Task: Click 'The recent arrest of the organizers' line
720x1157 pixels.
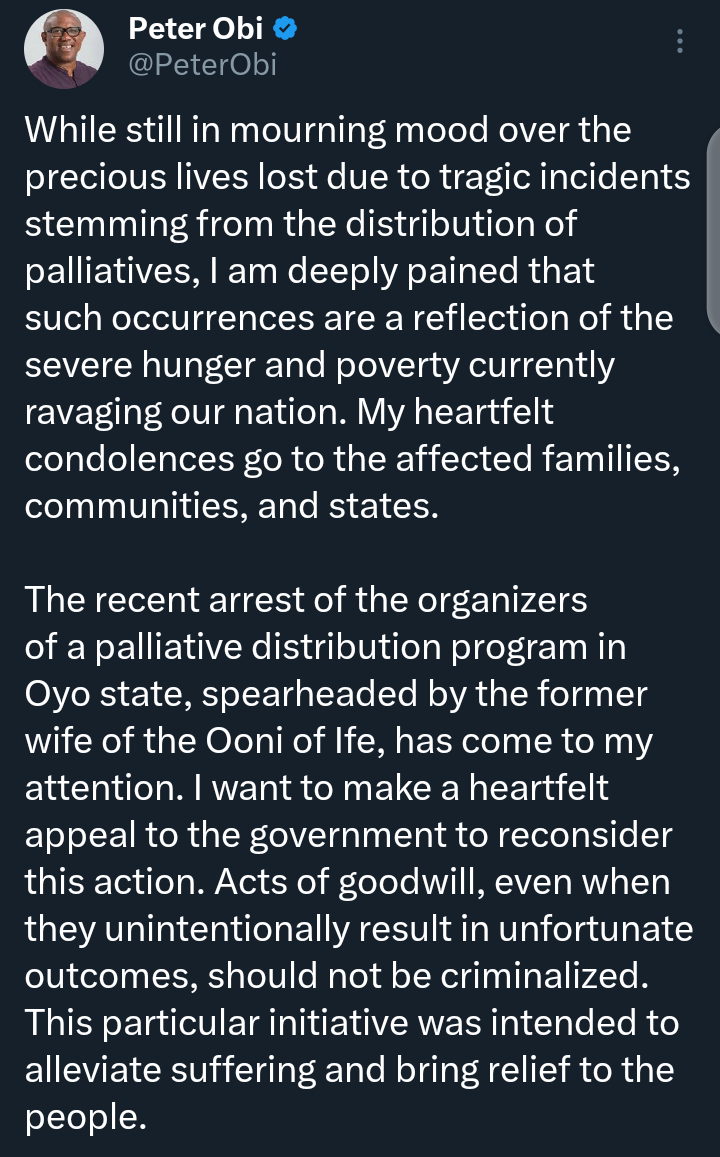Action: click(x=306, y=601)
